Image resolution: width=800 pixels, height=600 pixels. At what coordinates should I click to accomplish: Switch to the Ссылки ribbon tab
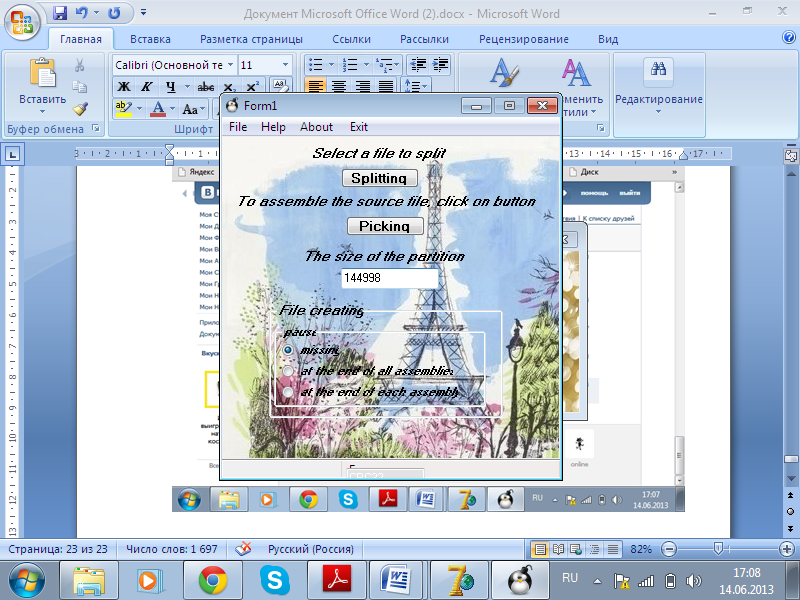pos(351,39)
